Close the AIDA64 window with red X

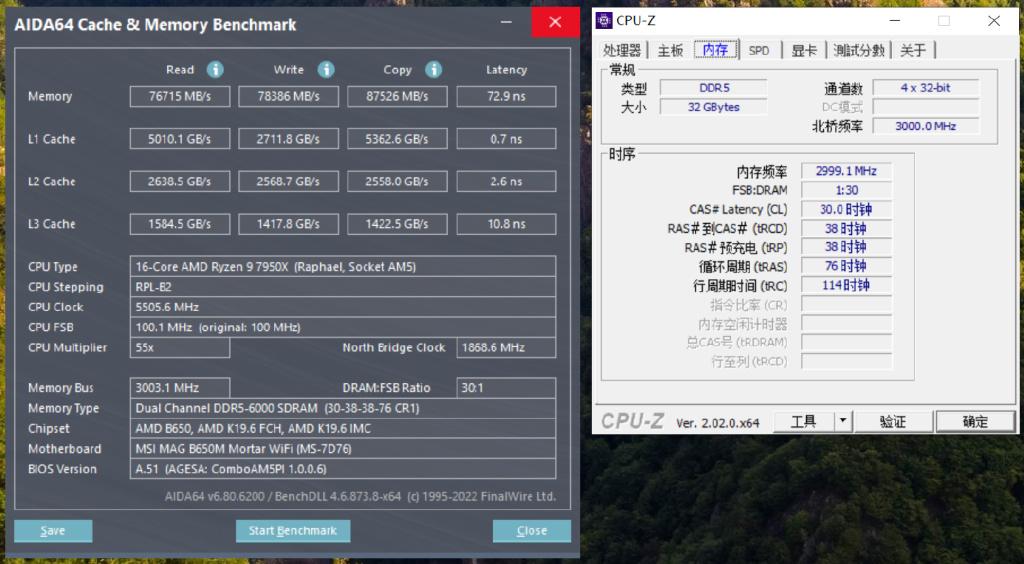click(555, 22)
